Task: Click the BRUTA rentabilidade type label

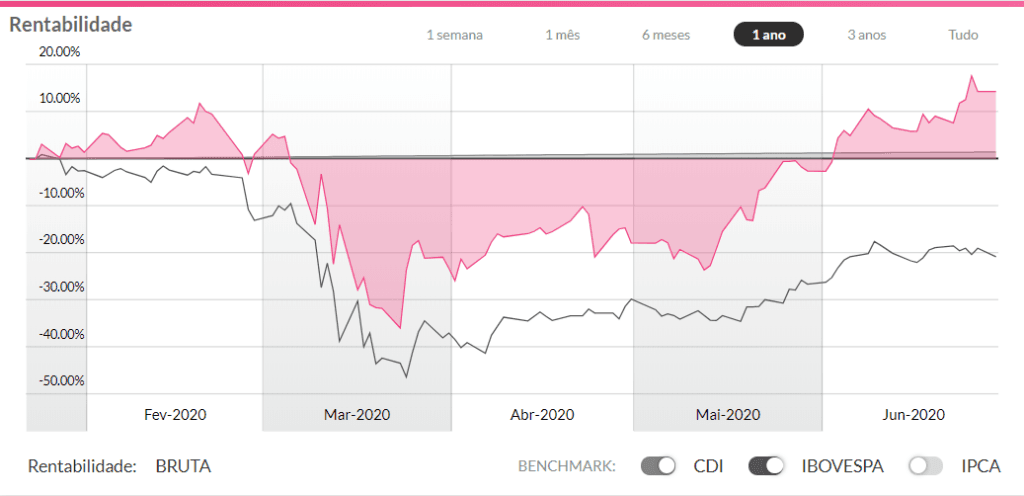Action: click(184, 467)
